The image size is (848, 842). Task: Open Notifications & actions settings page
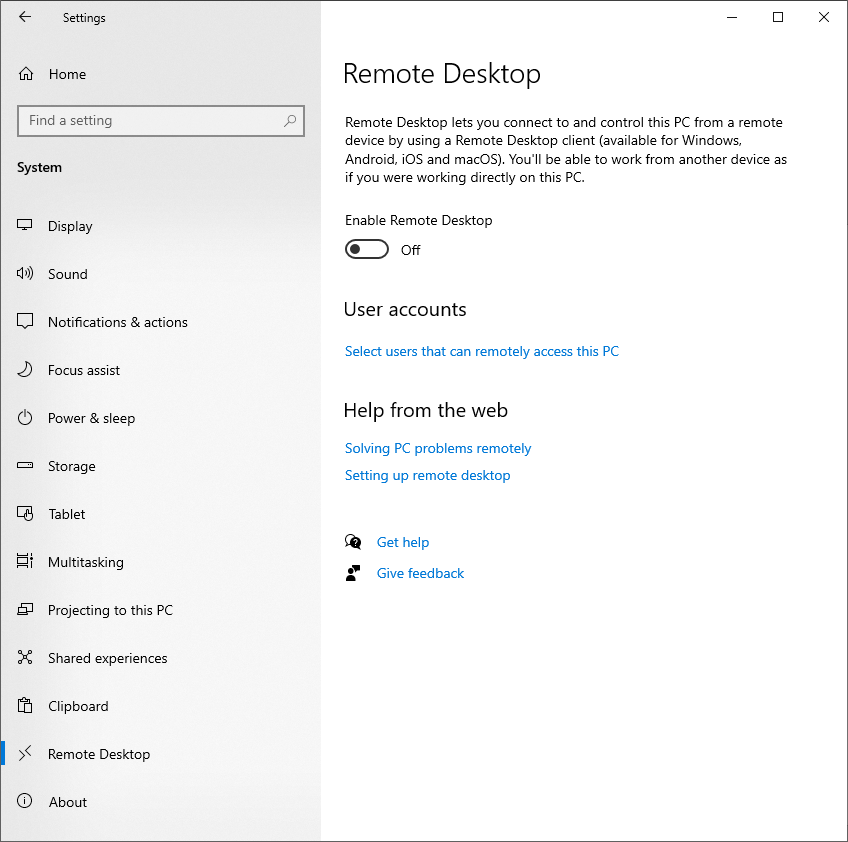pyautogui.click(x=117, y=322)
